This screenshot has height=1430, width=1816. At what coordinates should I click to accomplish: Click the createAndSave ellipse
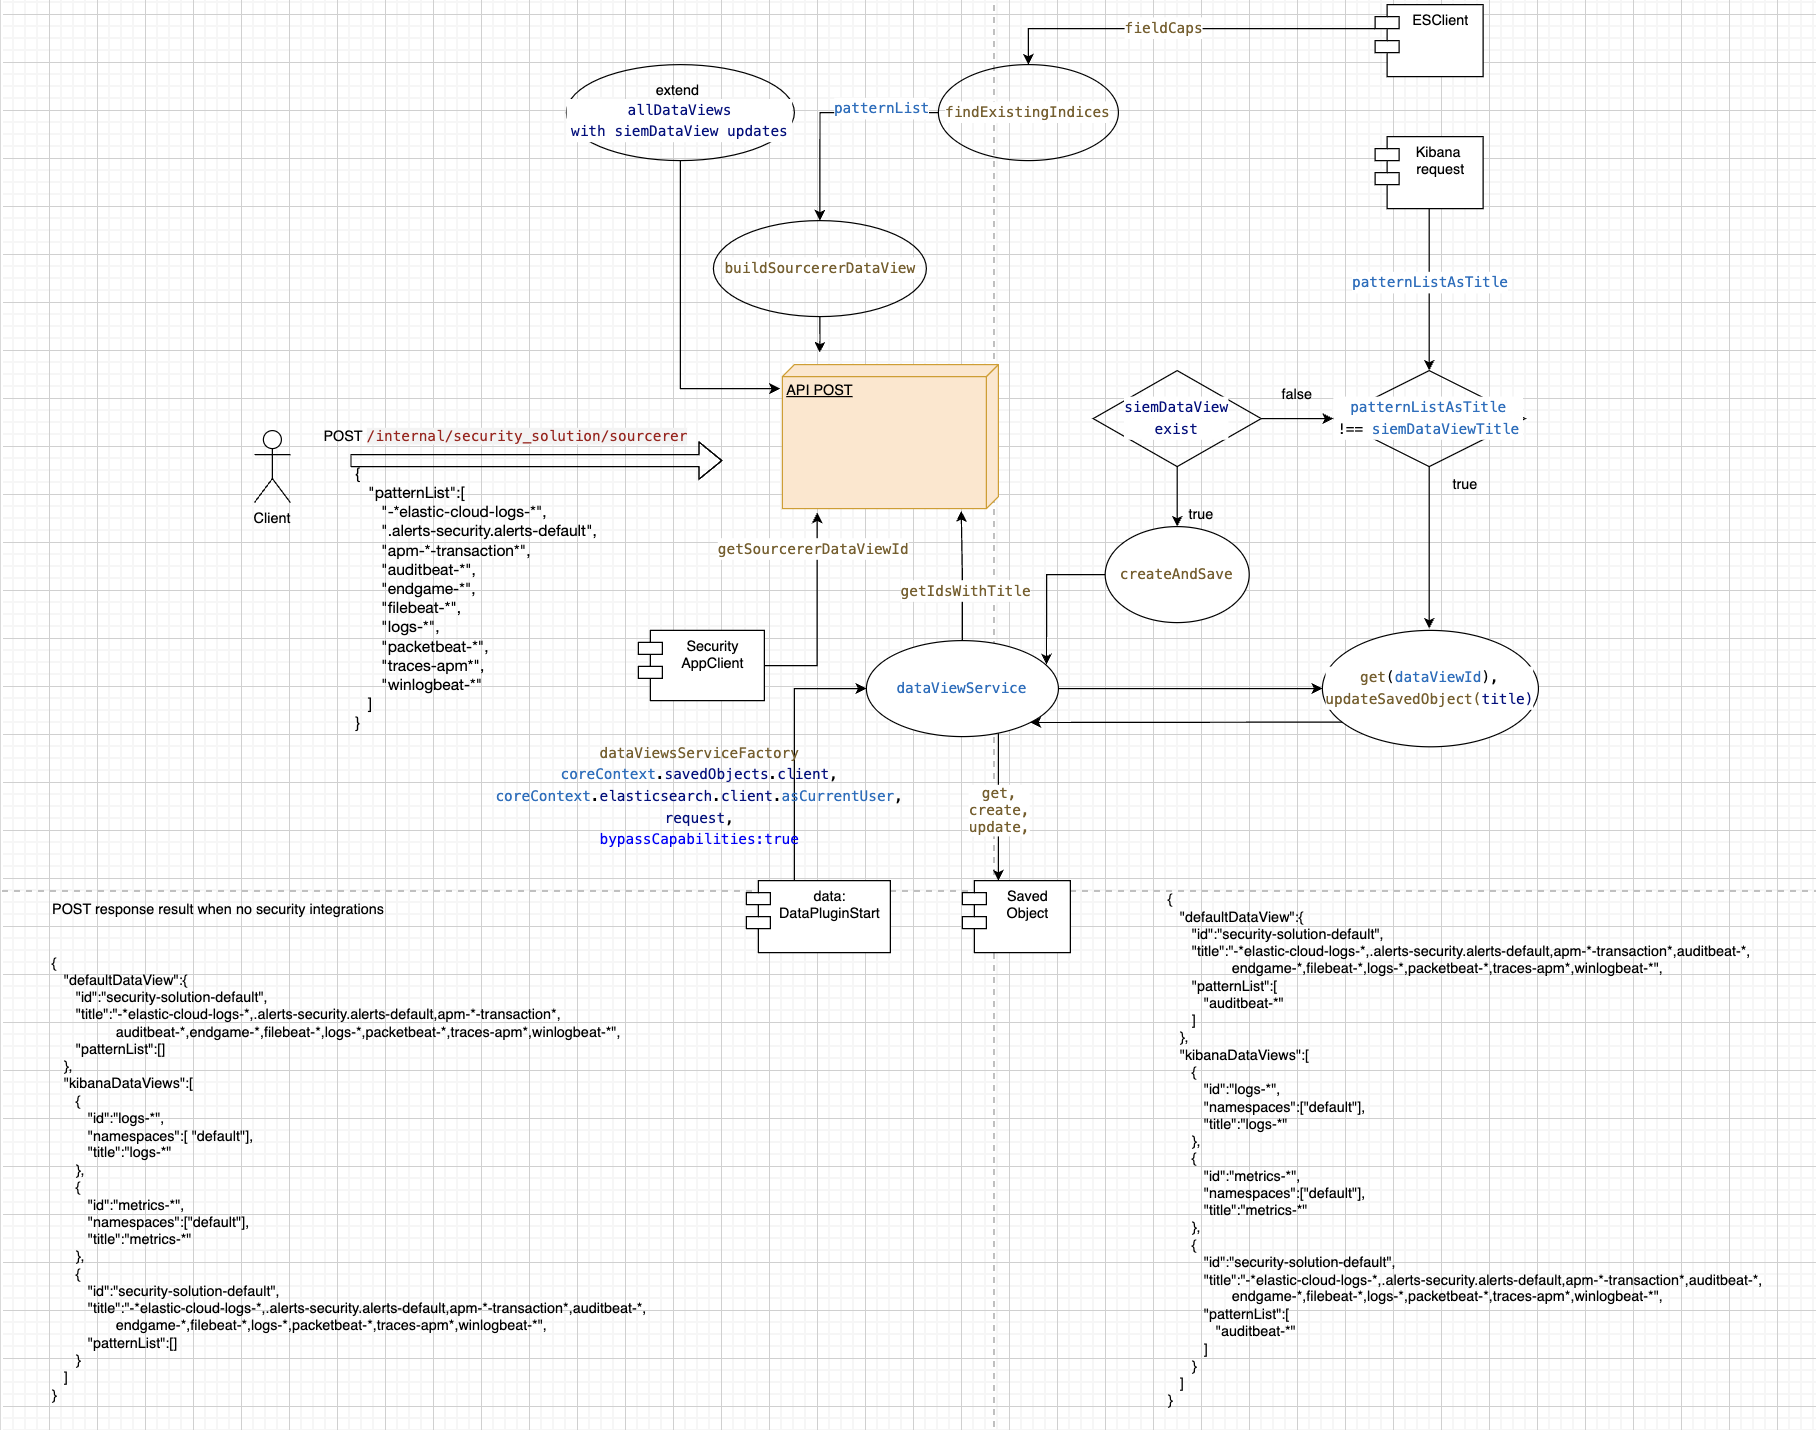1176,574
